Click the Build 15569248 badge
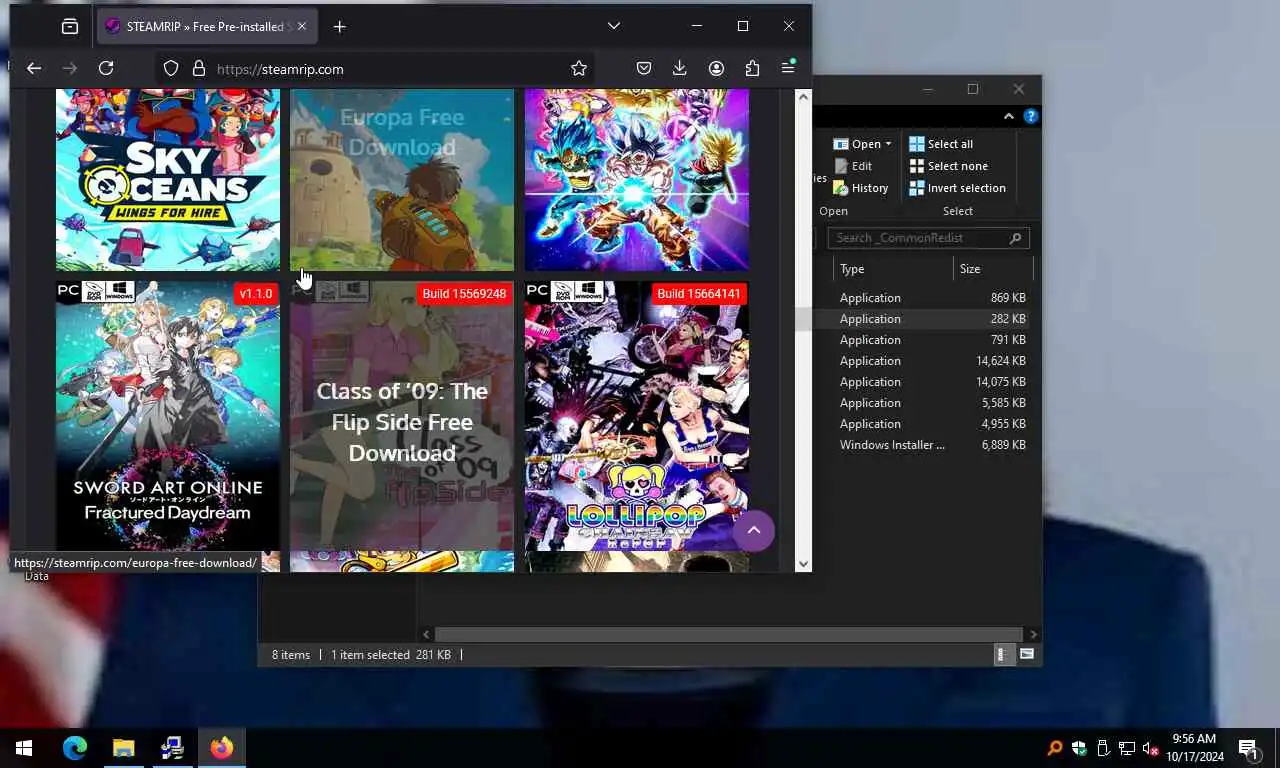The height and width of the screenshot is (768, 1280). (x=464, y=294)
